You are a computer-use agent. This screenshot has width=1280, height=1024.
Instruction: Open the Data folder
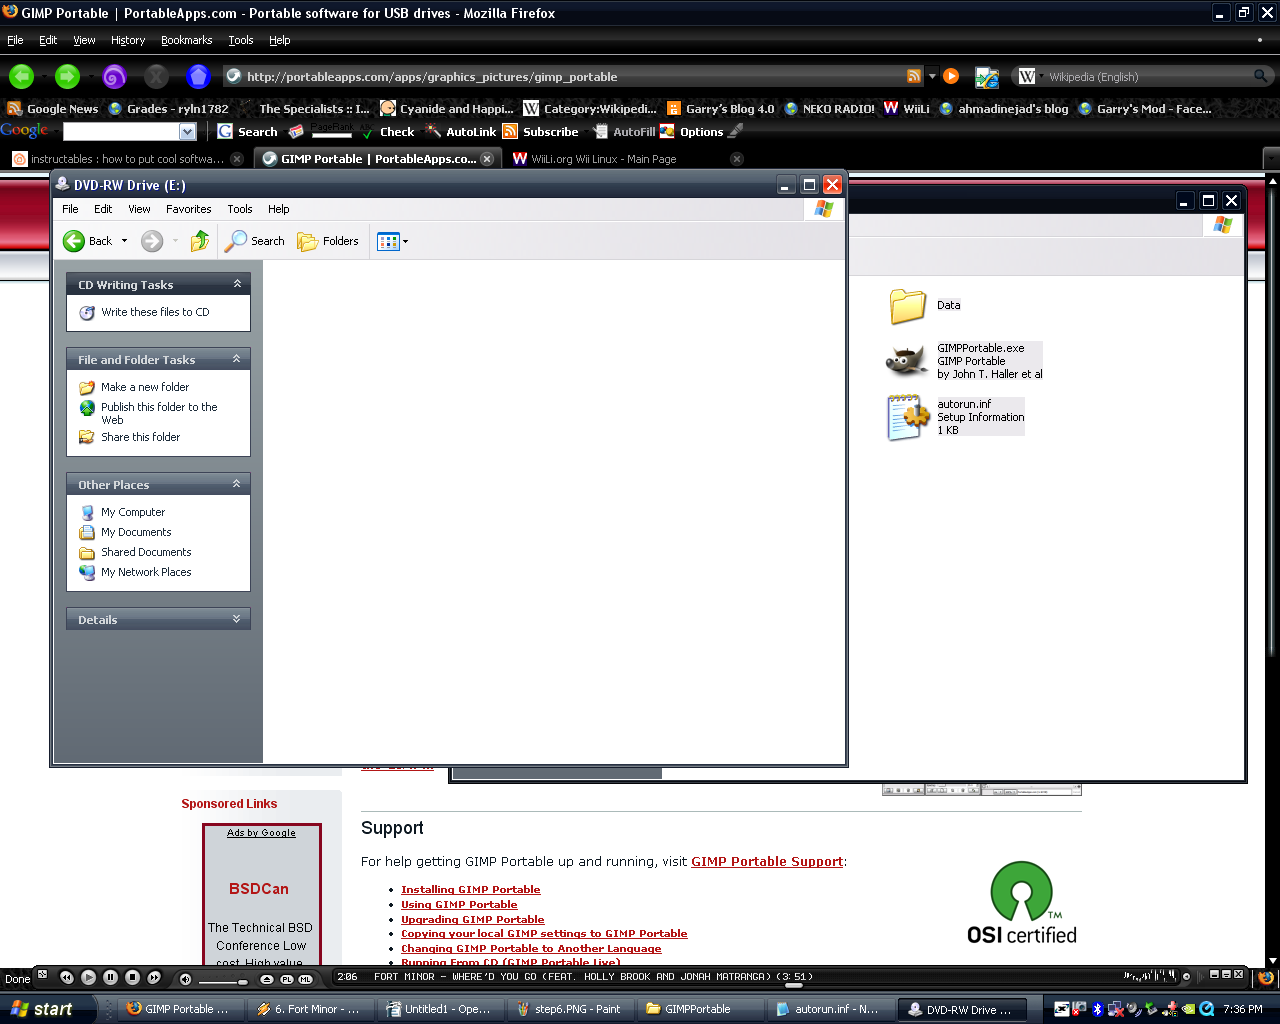(x=906, y=305)
